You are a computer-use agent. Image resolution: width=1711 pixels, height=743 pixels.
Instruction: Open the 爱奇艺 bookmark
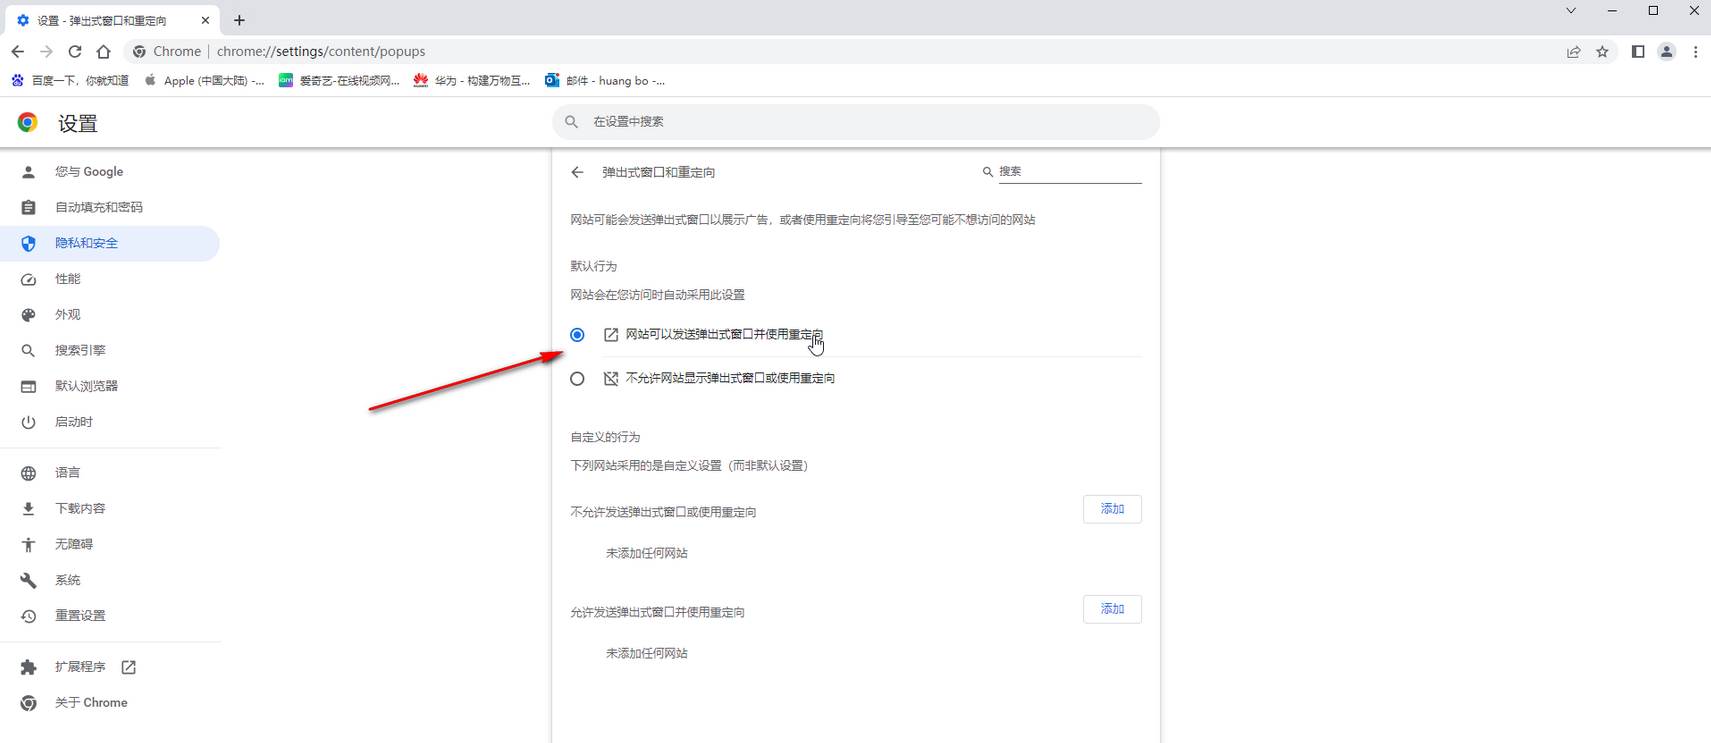[x=339, y=80]
